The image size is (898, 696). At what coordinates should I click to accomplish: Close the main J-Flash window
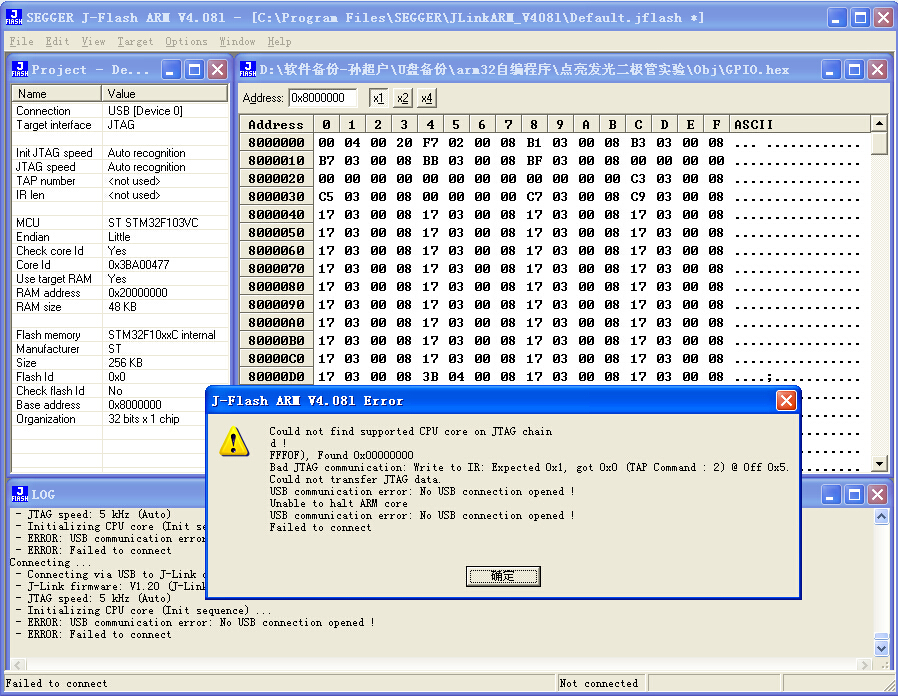pos(884,18)
